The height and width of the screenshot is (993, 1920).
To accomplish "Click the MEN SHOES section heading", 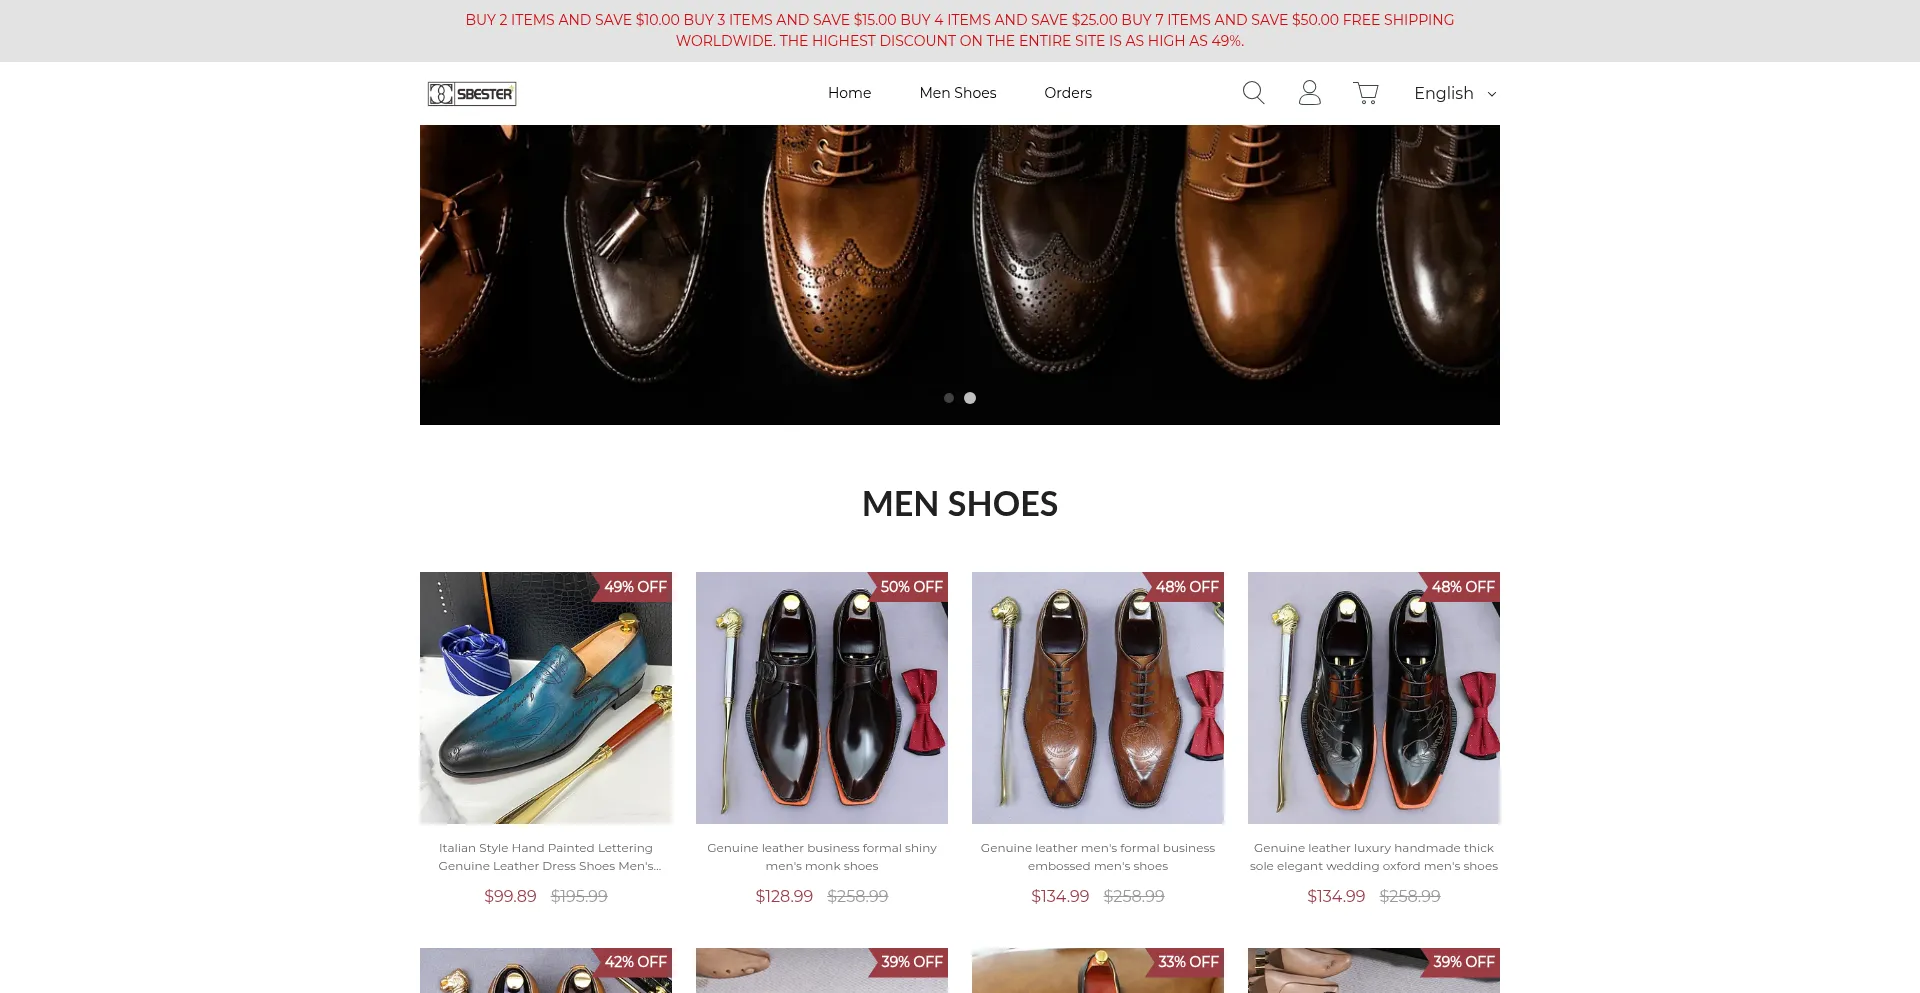I will 960,504.
